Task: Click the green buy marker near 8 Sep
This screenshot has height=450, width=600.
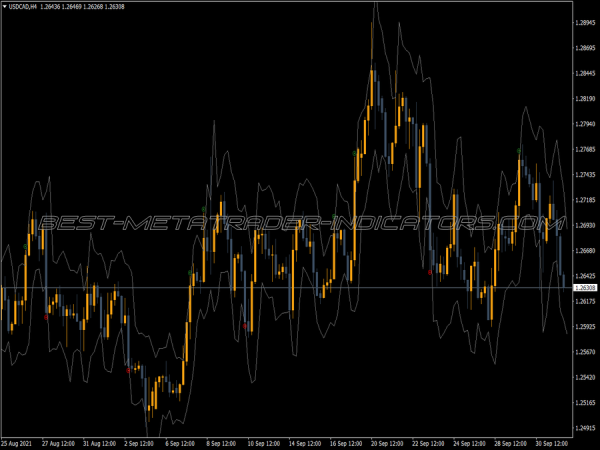Action: 204,209
